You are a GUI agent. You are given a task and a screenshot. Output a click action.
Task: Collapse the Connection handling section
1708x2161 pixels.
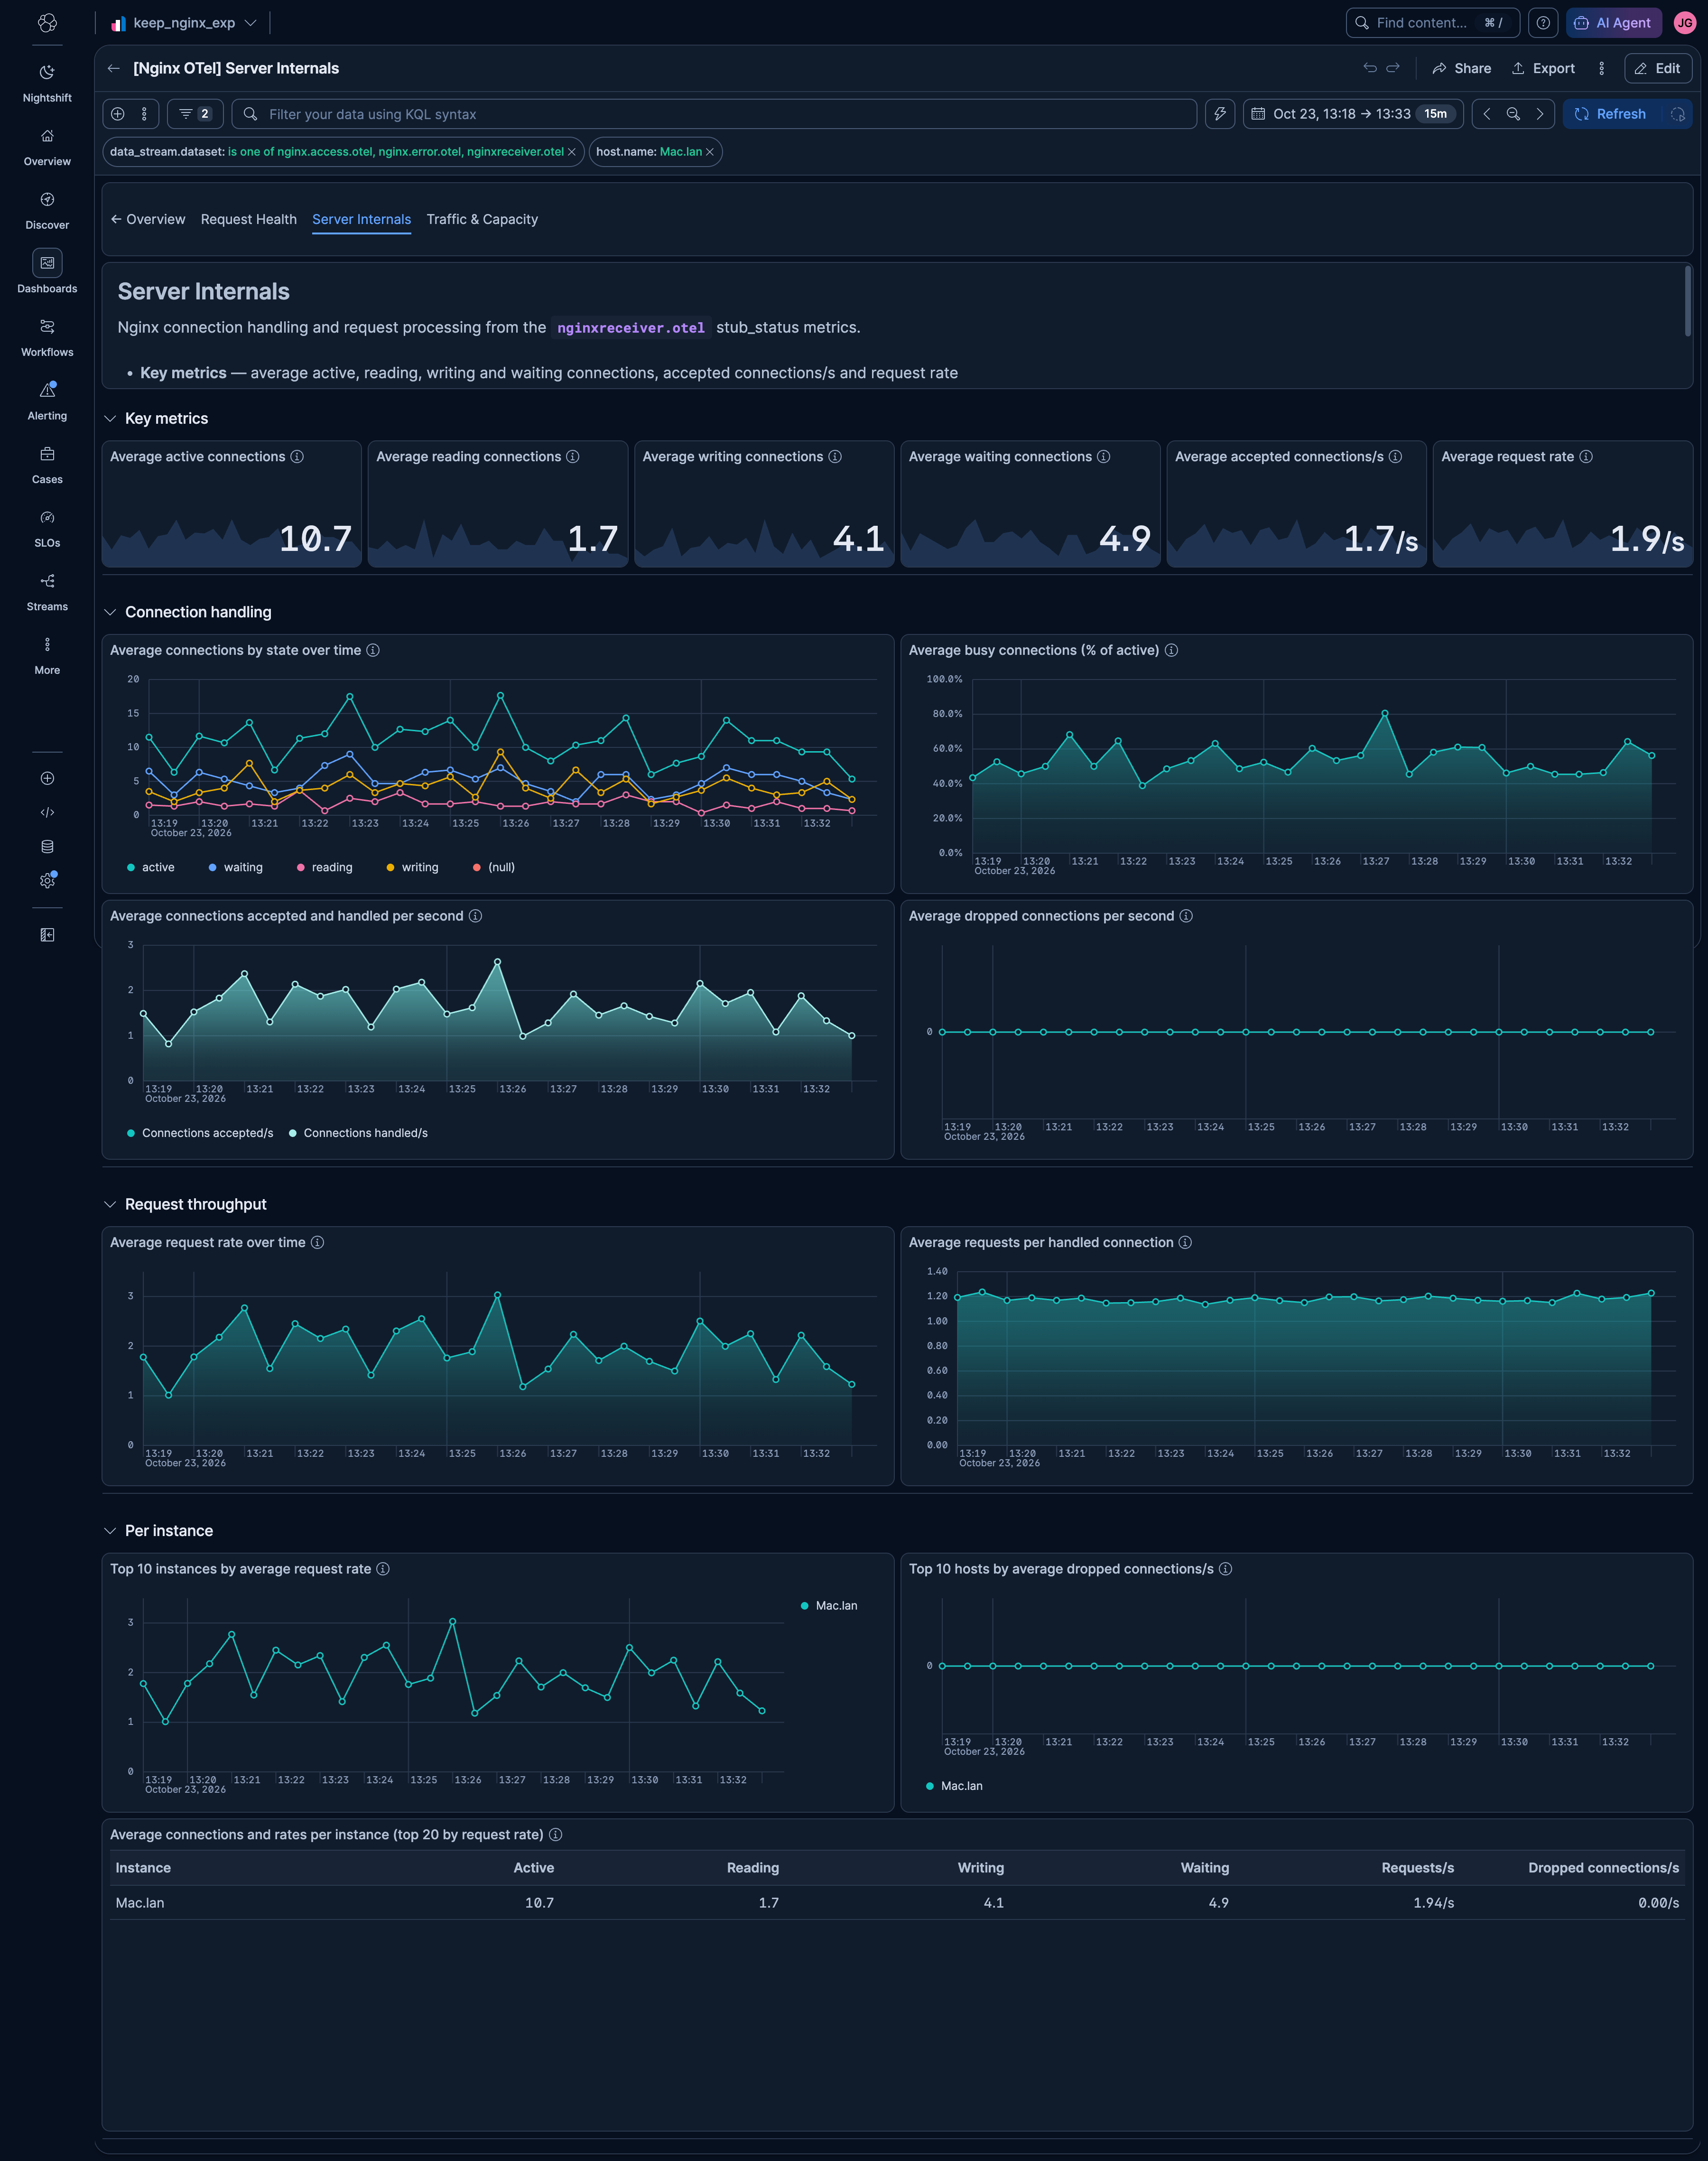point(110,612)
